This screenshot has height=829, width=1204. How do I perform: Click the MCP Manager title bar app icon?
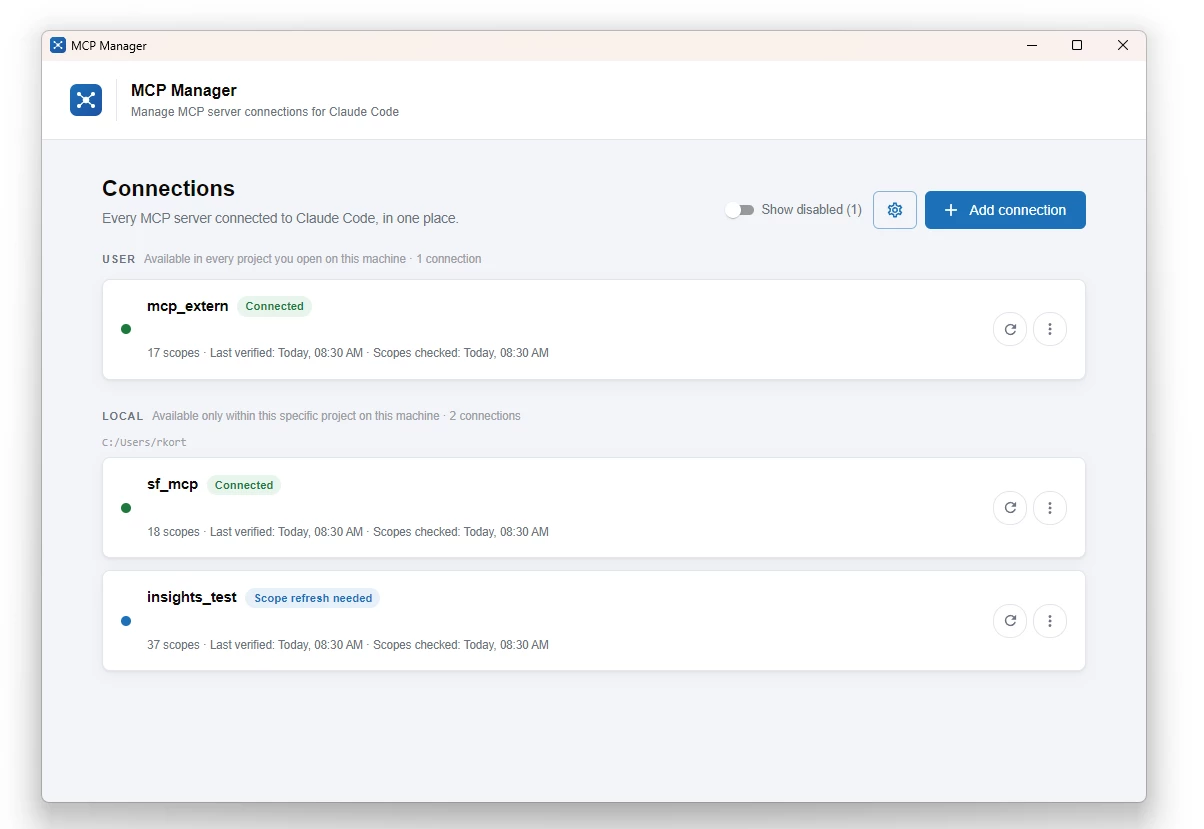[x=58, y=45]
